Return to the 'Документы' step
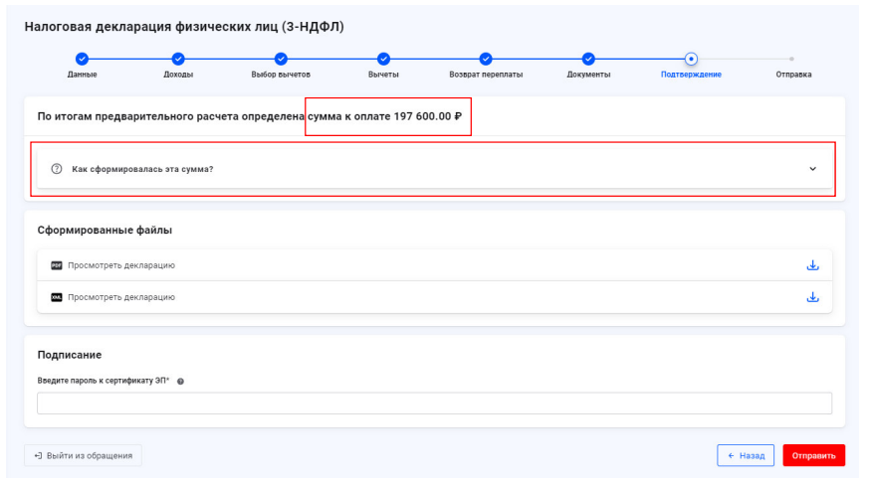871x486 pixels. click(588, 59)
